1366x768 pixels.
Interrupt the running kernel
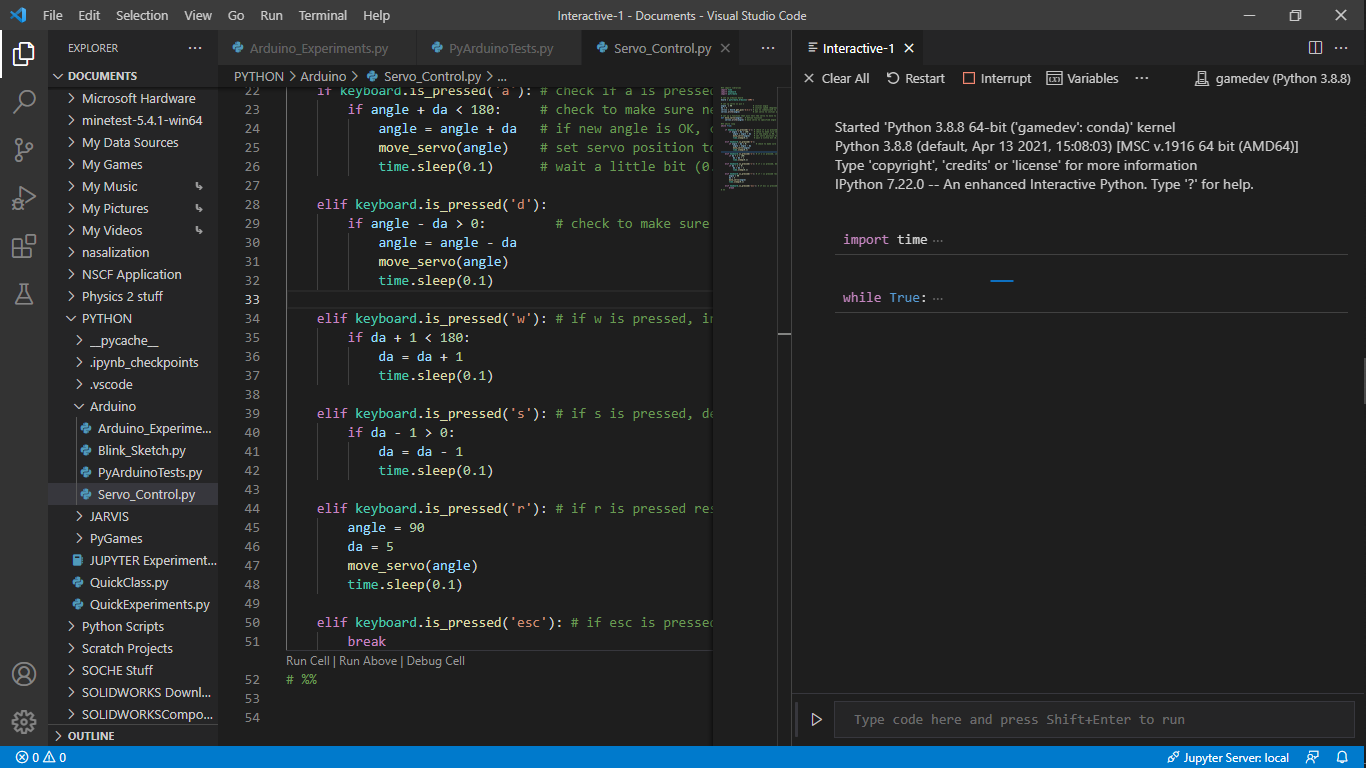pos(996,78)
